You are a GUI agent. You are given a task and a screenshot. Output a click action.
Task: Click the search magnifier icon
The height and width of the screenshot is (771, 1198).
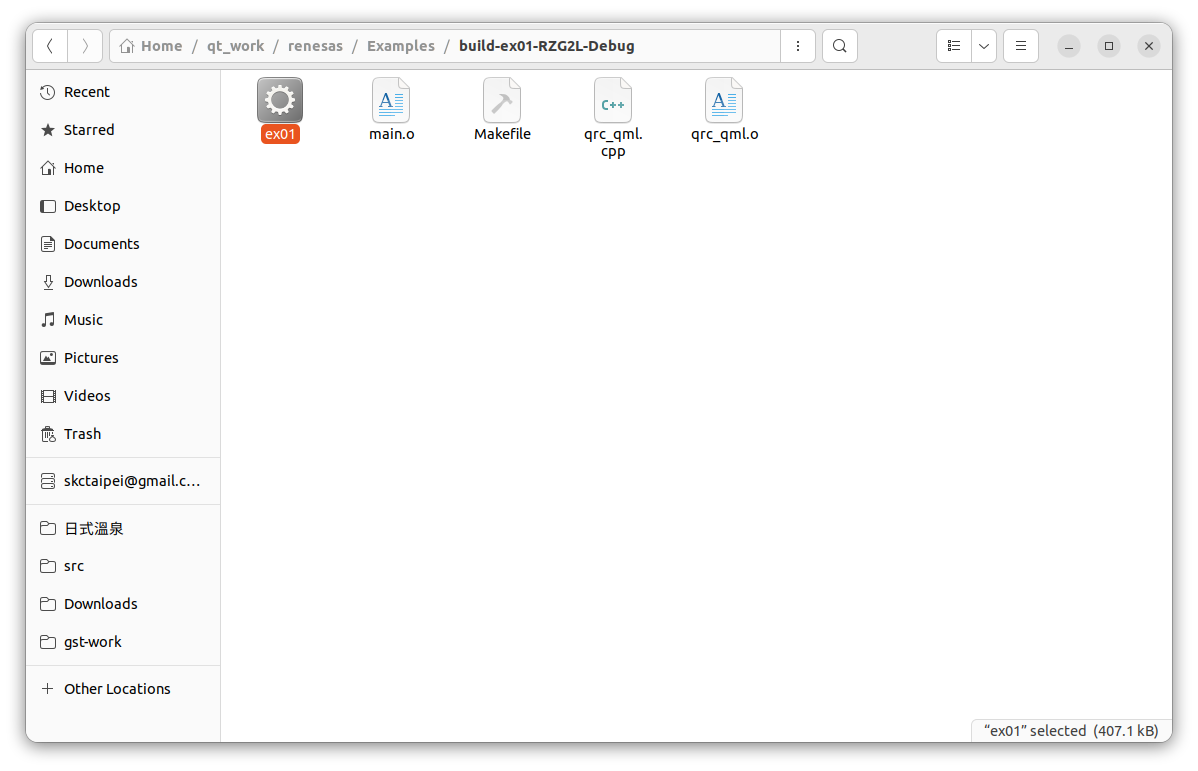tap(840, 46)
